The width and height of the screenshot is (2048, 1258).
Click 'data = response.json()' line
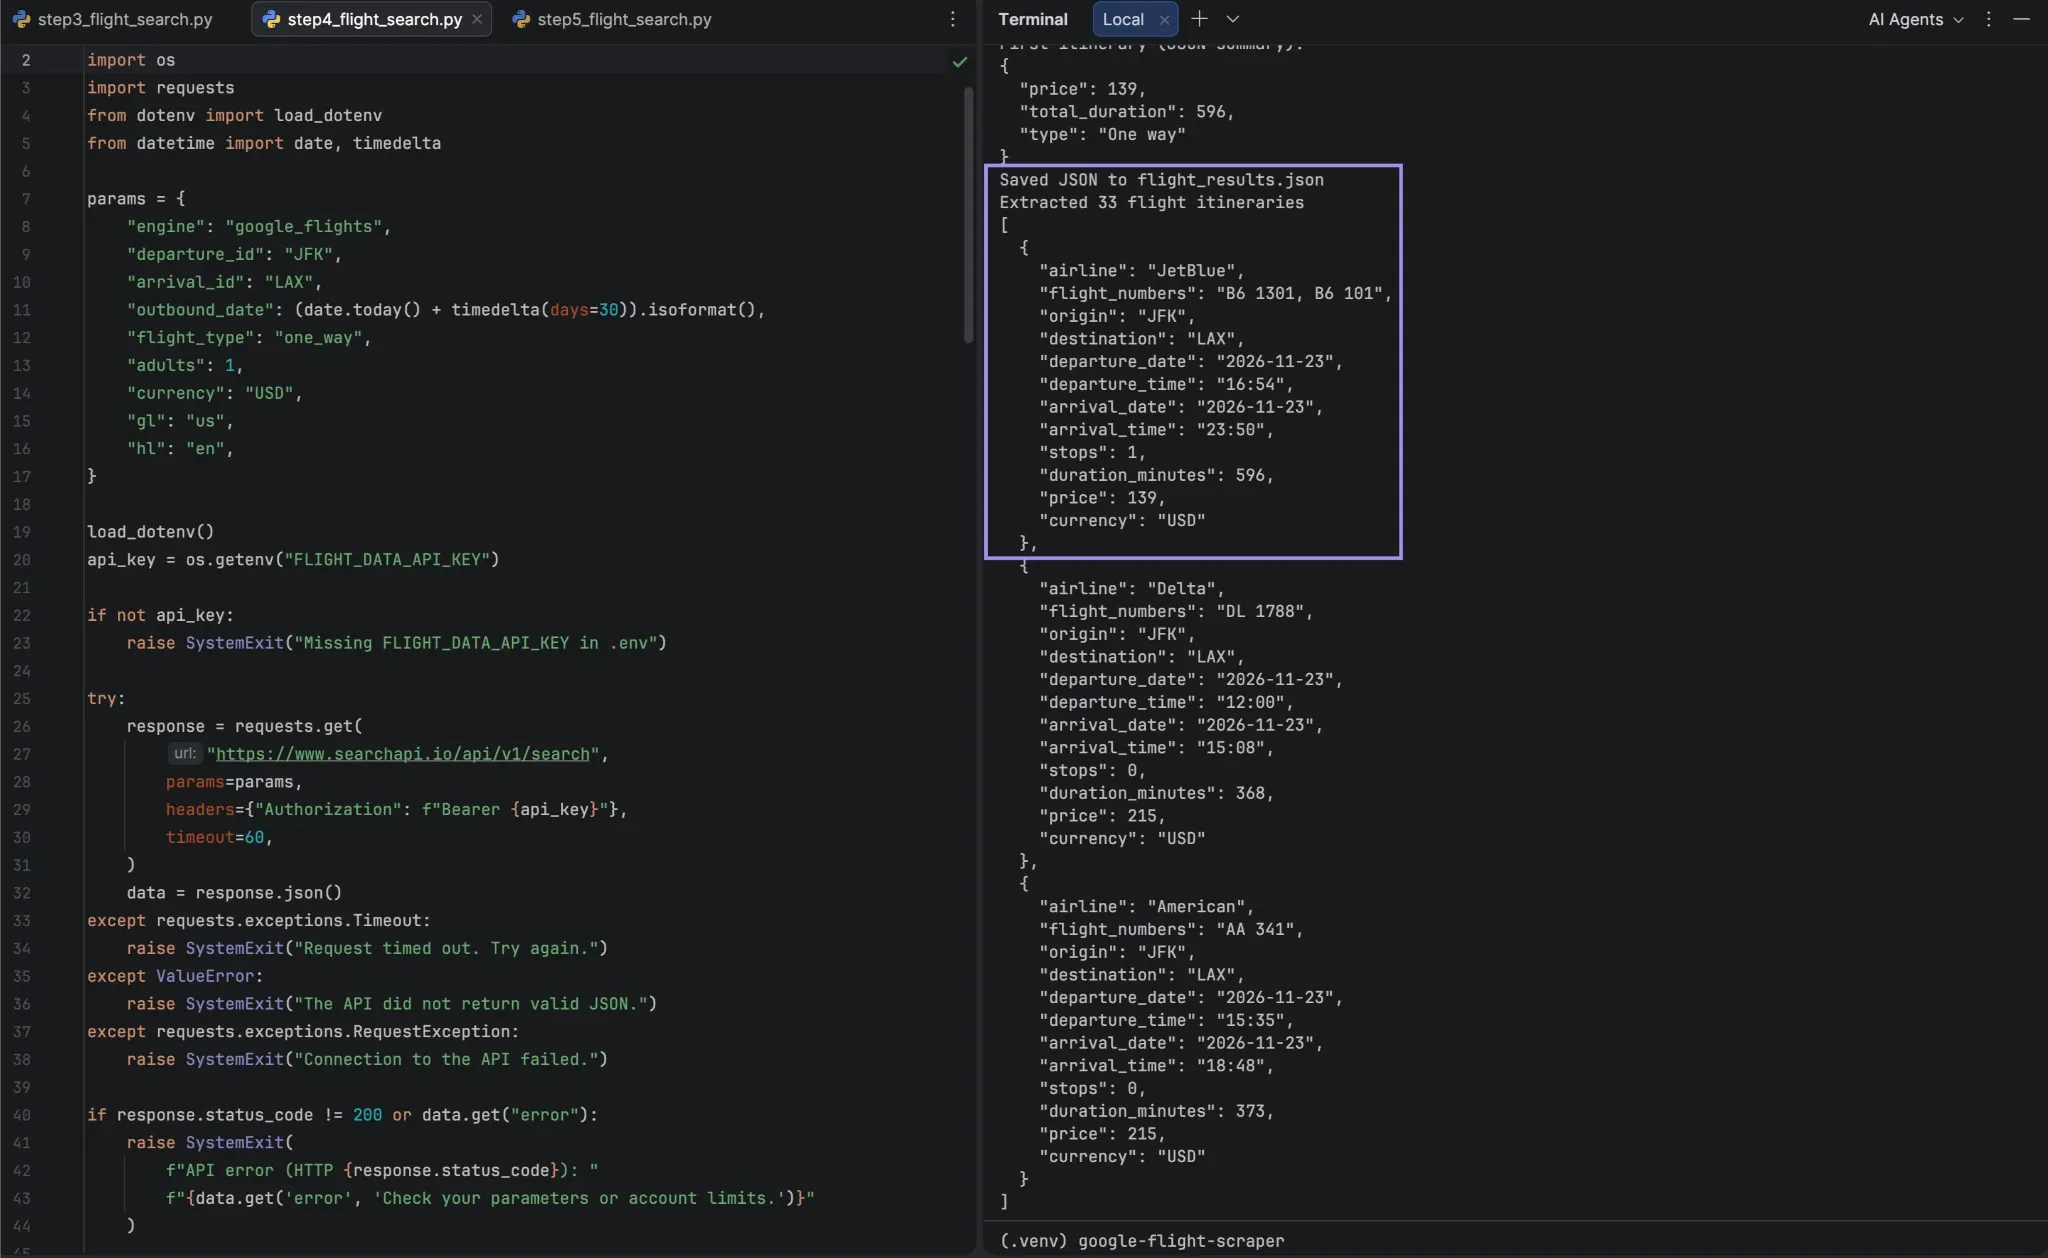234,893
